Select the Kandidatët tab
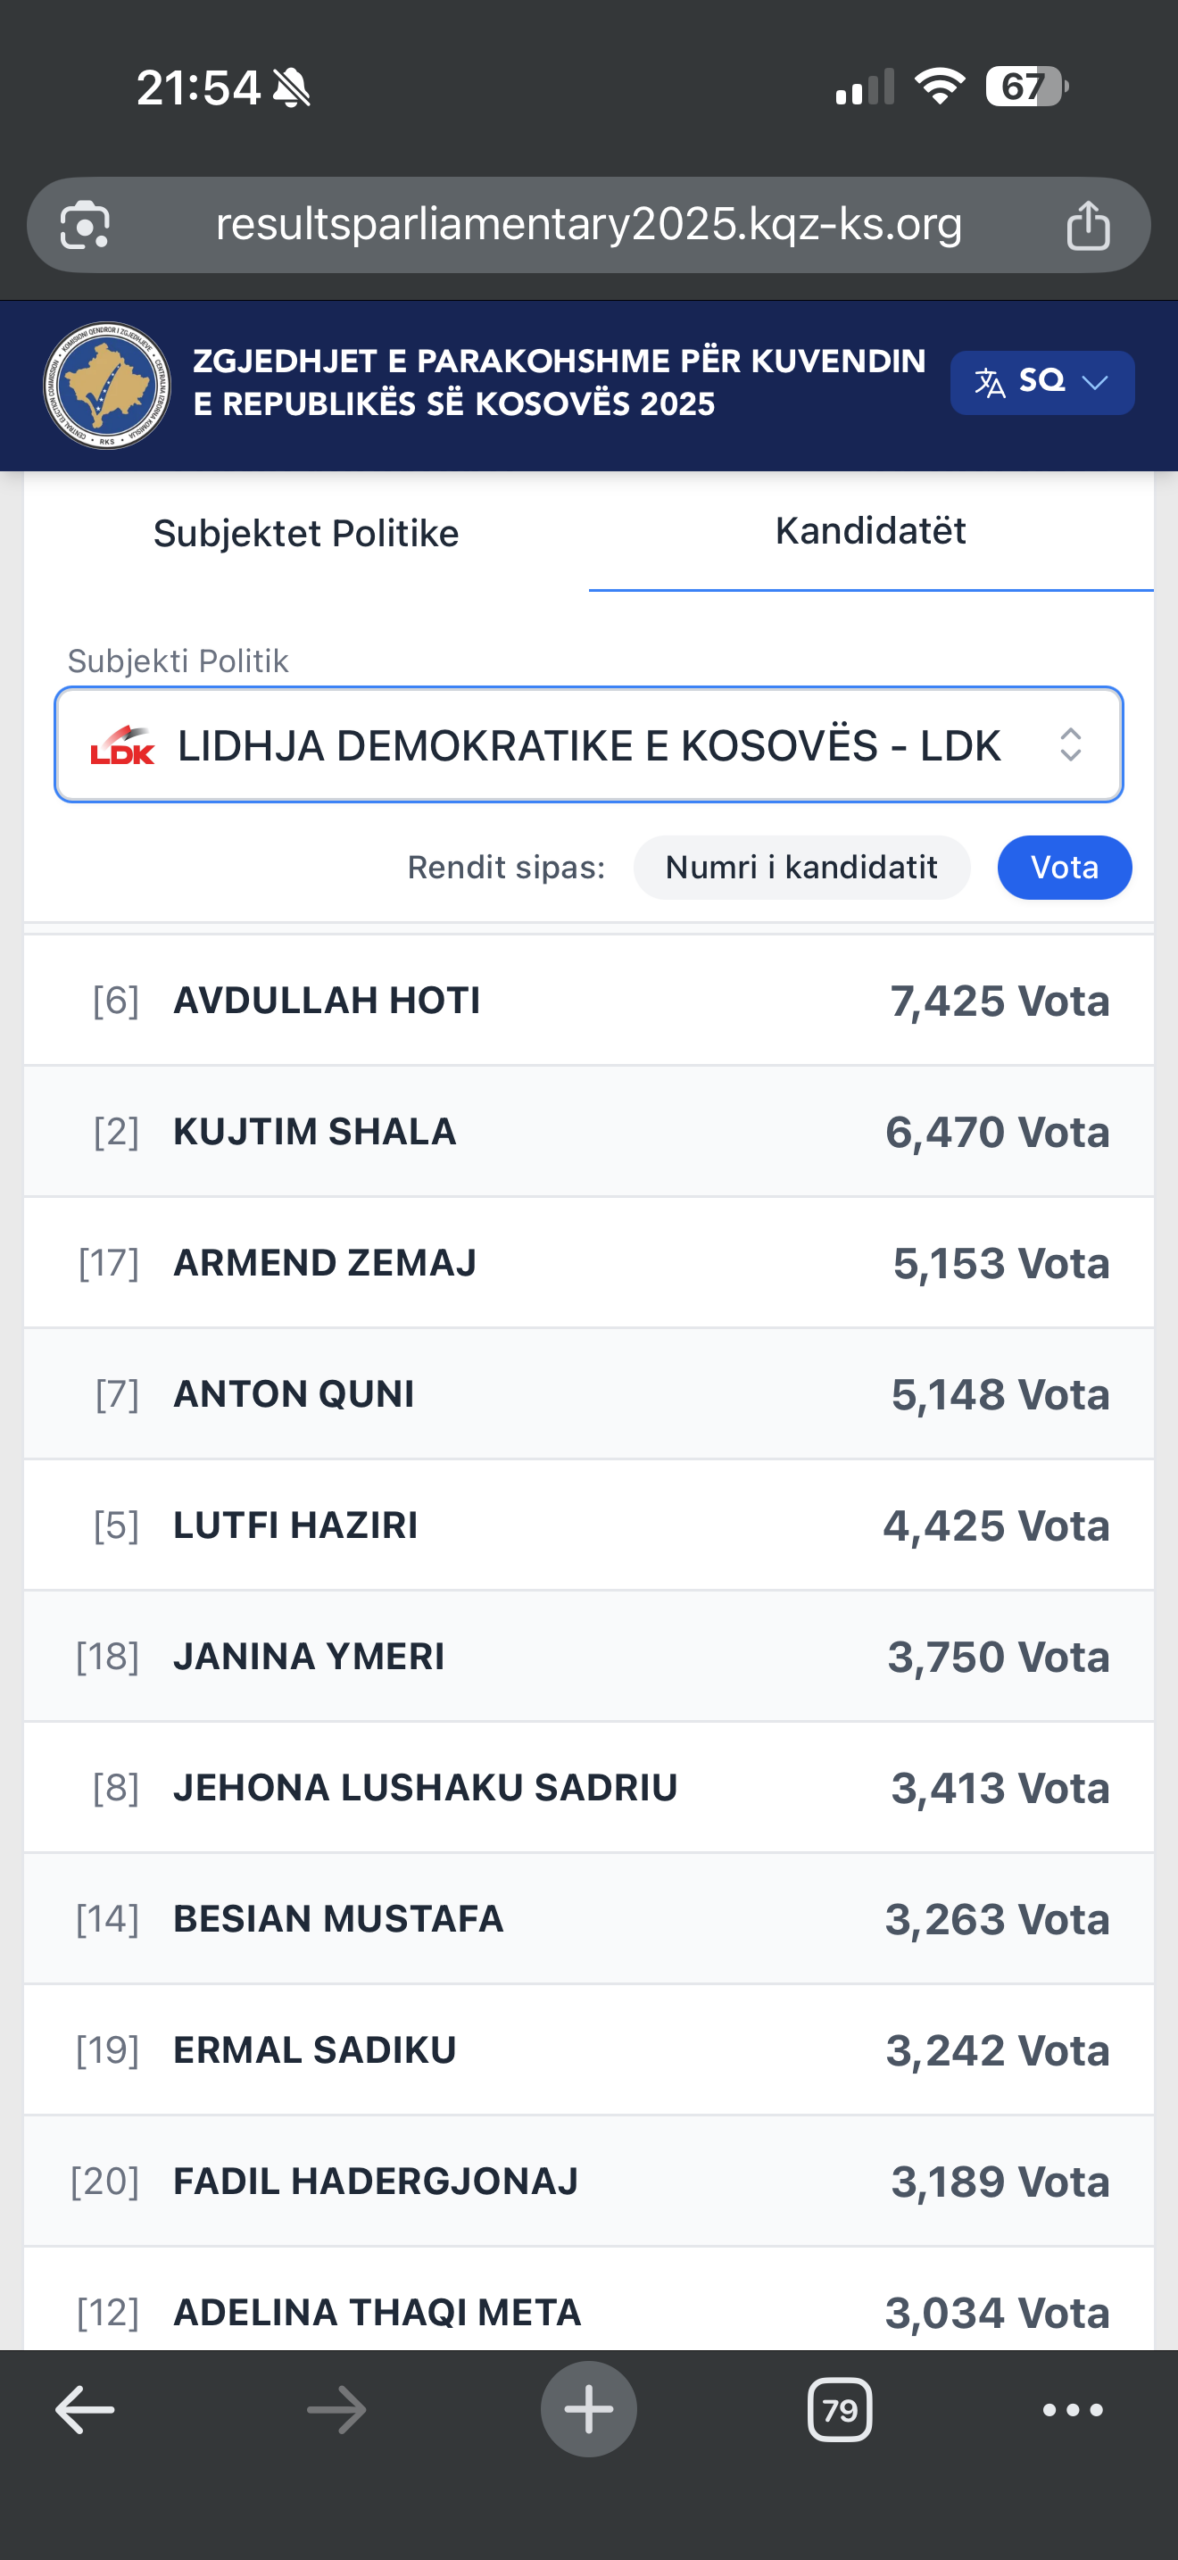The height and width of the screenshot is (2560, 1178). (x=870, y=531)
